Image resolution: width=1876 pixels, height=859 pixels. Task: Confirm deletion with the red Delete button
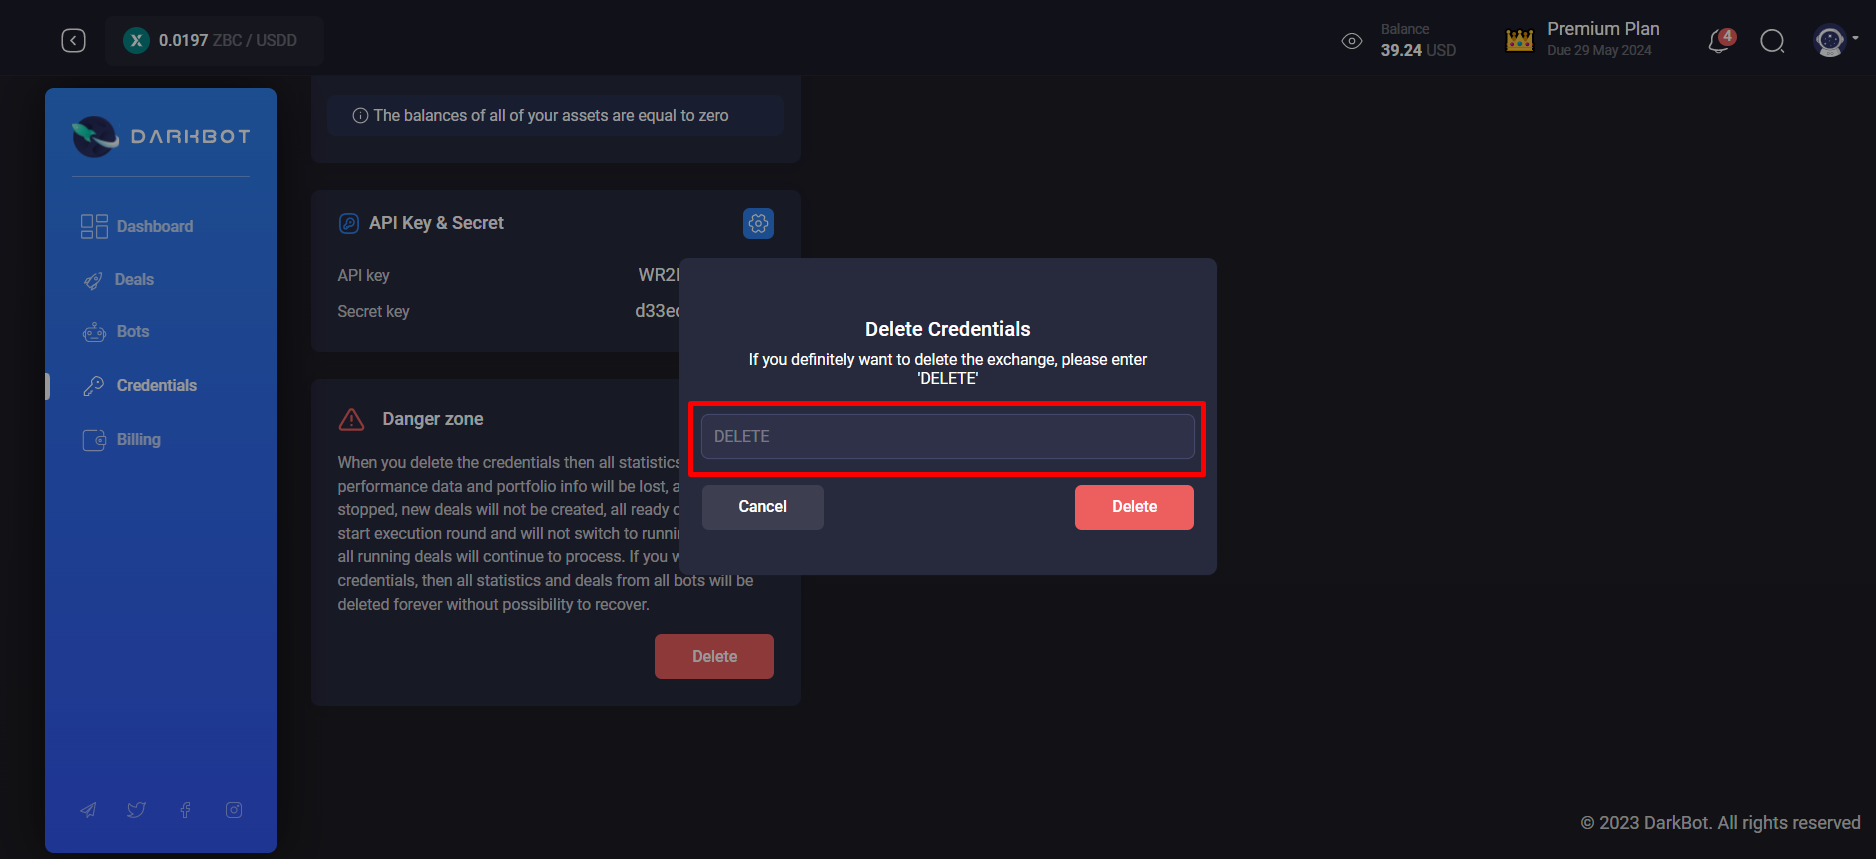pyautogui.click(x=1134, y=507)
